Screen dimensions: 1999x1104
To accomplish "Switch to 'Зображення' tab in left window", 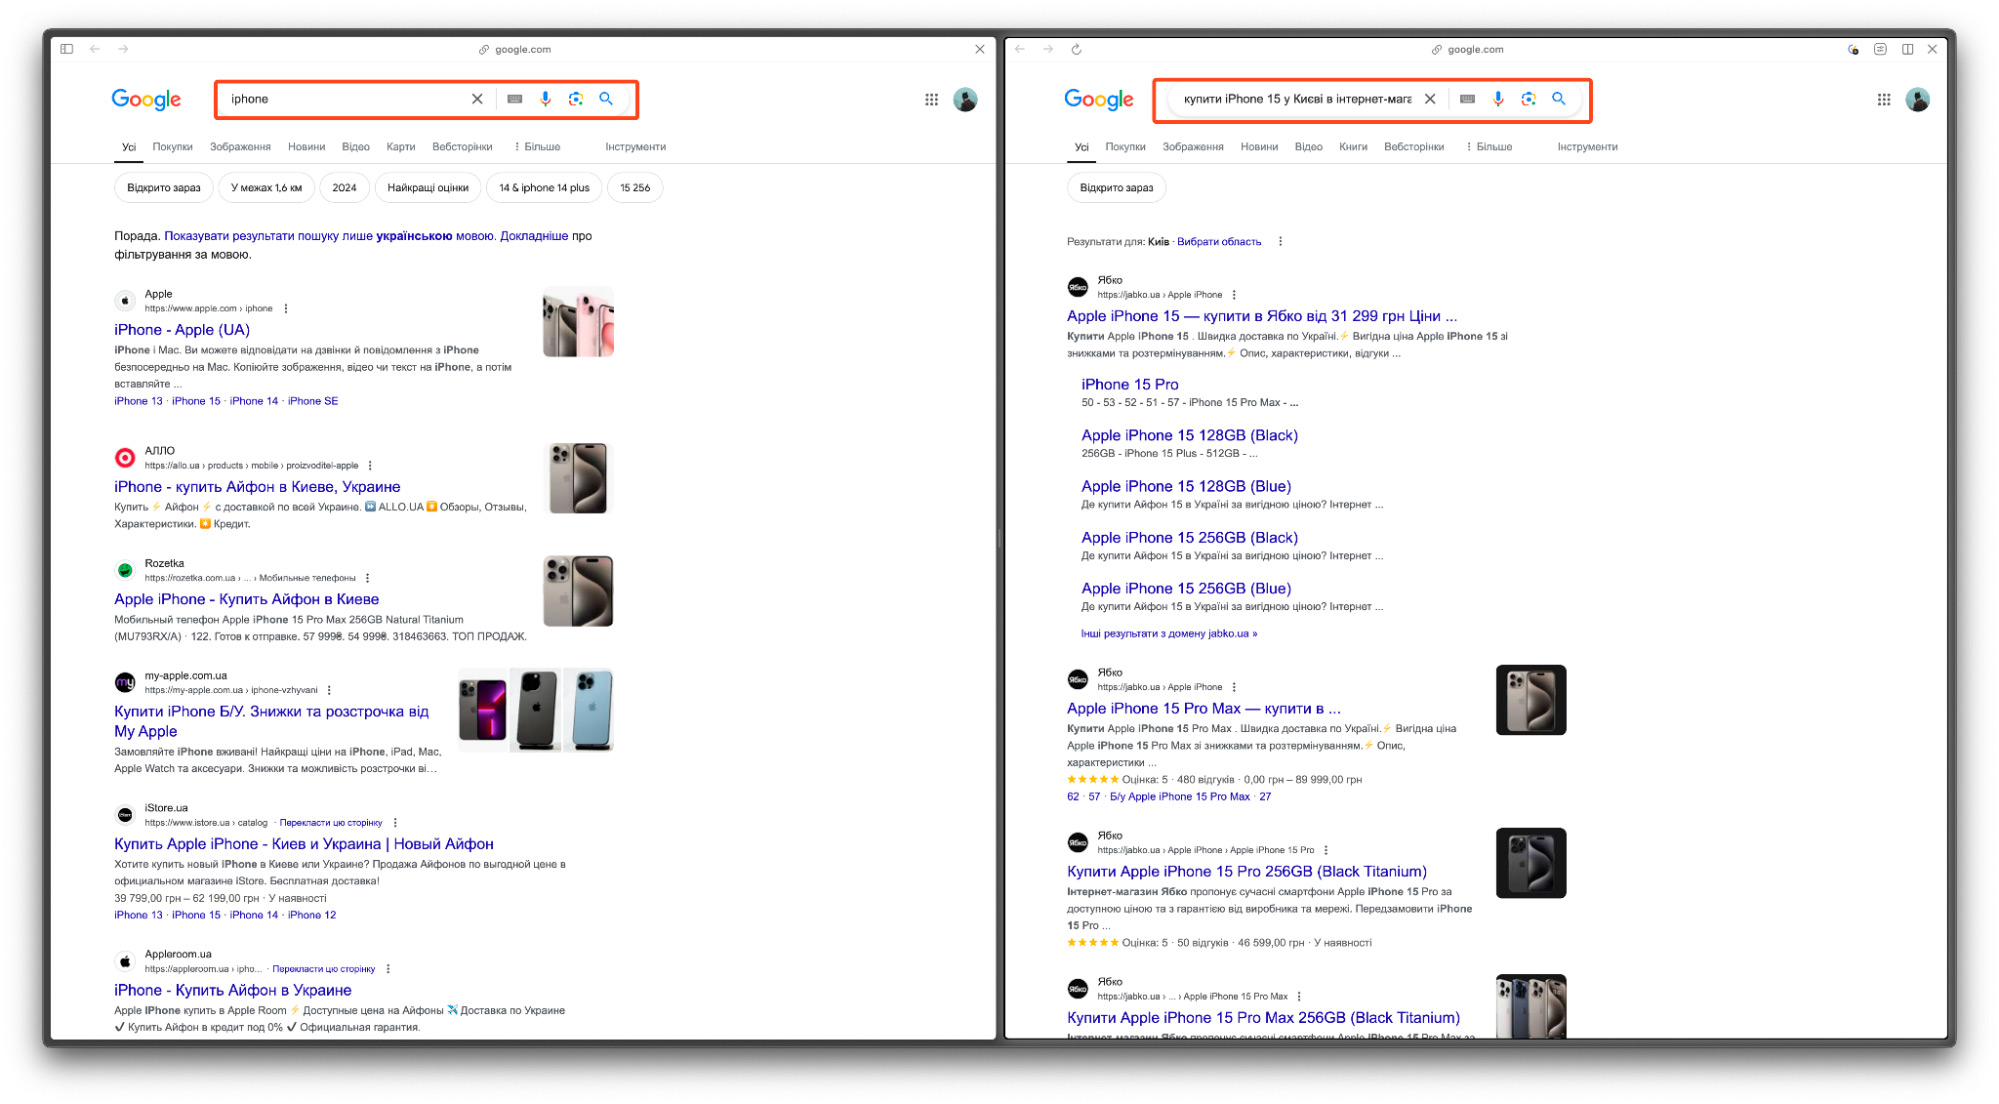I will pos(240,147).
